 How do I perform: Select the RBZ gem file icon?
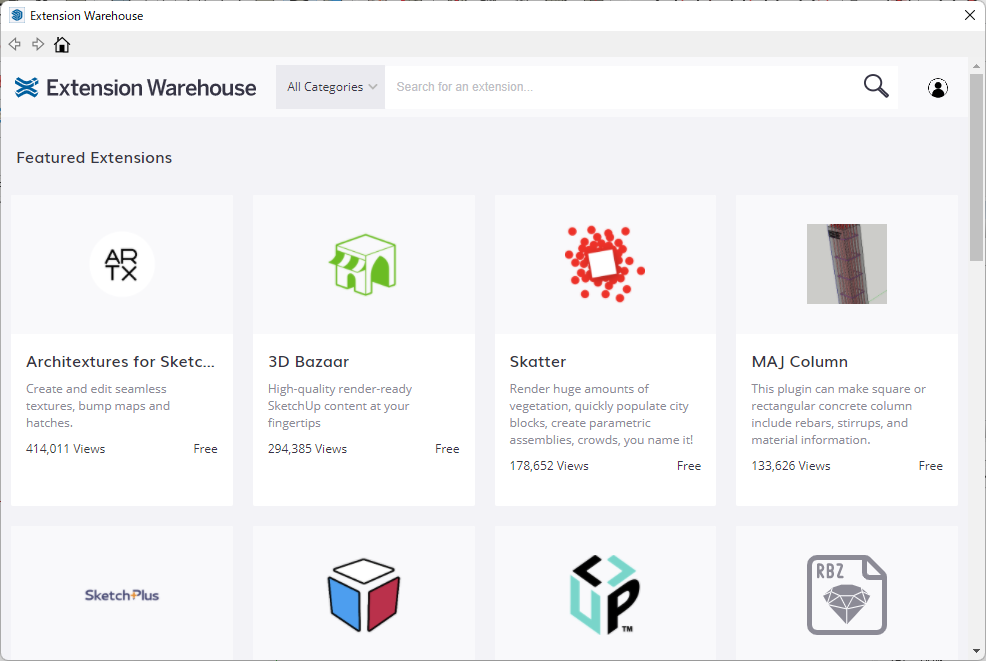click(x=846, y=595)
